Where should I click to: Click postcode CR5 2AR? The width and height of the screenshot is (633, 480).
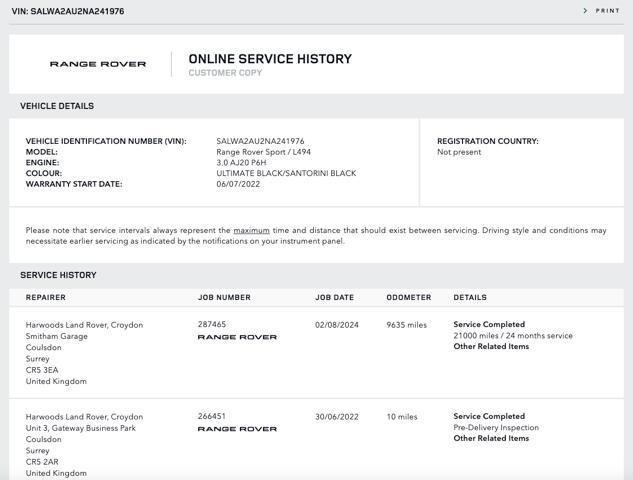tap(42, 462)
